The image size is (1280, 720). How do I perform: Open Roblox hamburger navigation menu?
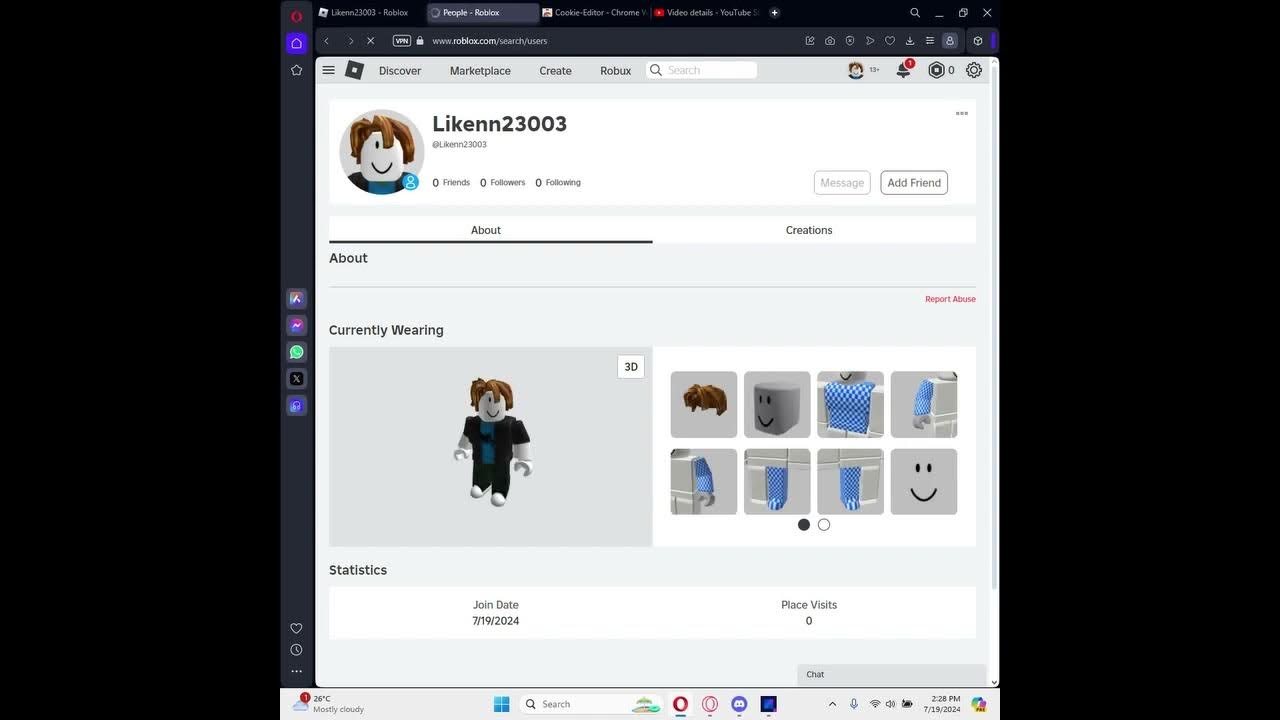328,70
